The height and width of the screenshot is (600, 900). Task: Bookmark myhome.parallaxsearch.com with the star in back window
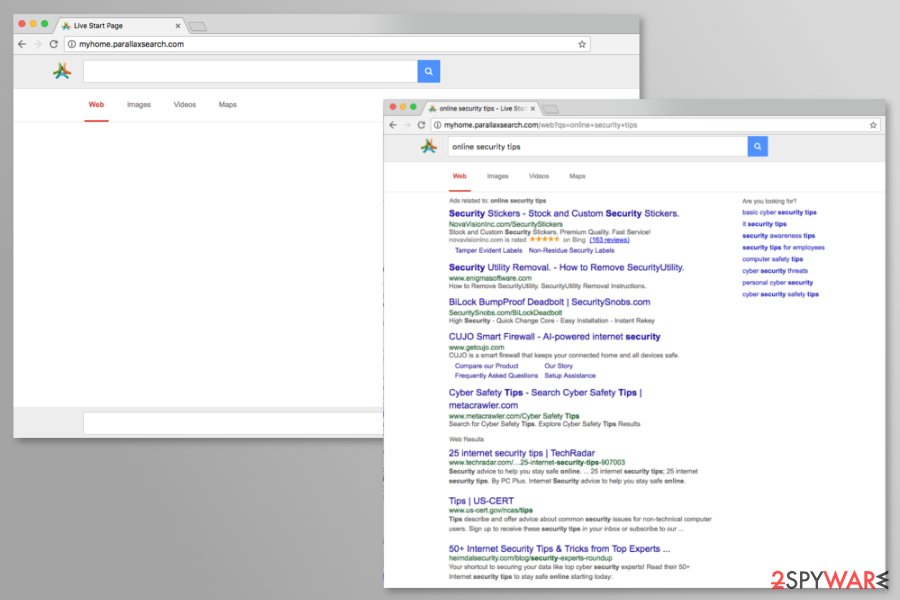(x=581, y=44)
